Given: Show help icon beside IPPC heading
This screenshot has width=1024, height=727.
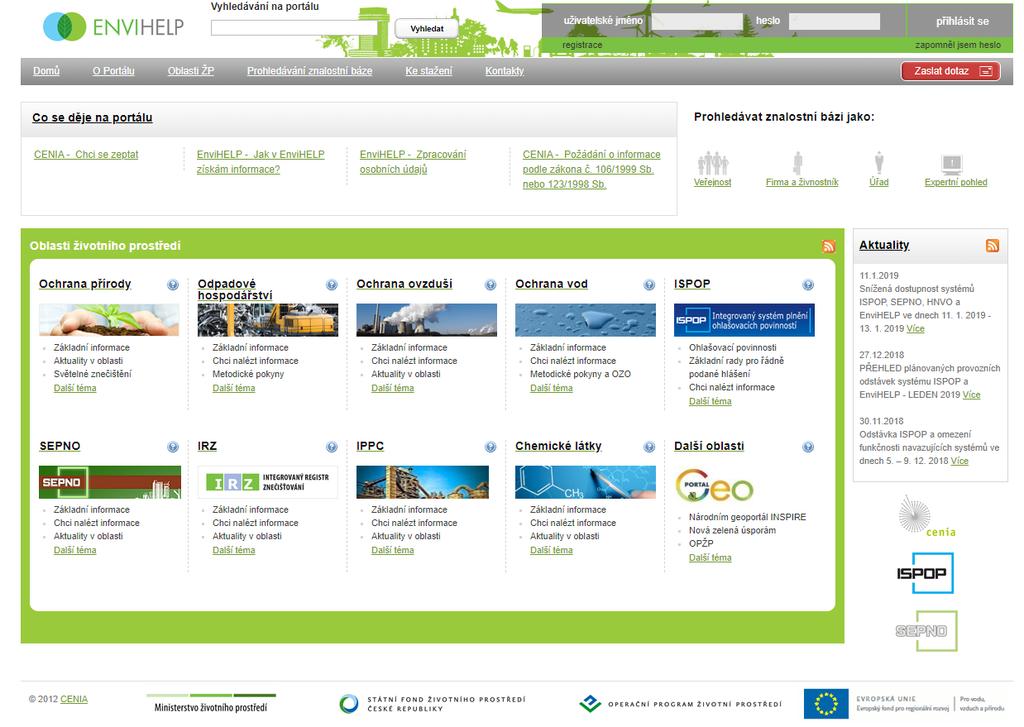Looking at the screenshot, I should pyautogui.click(x=490, y=447).
